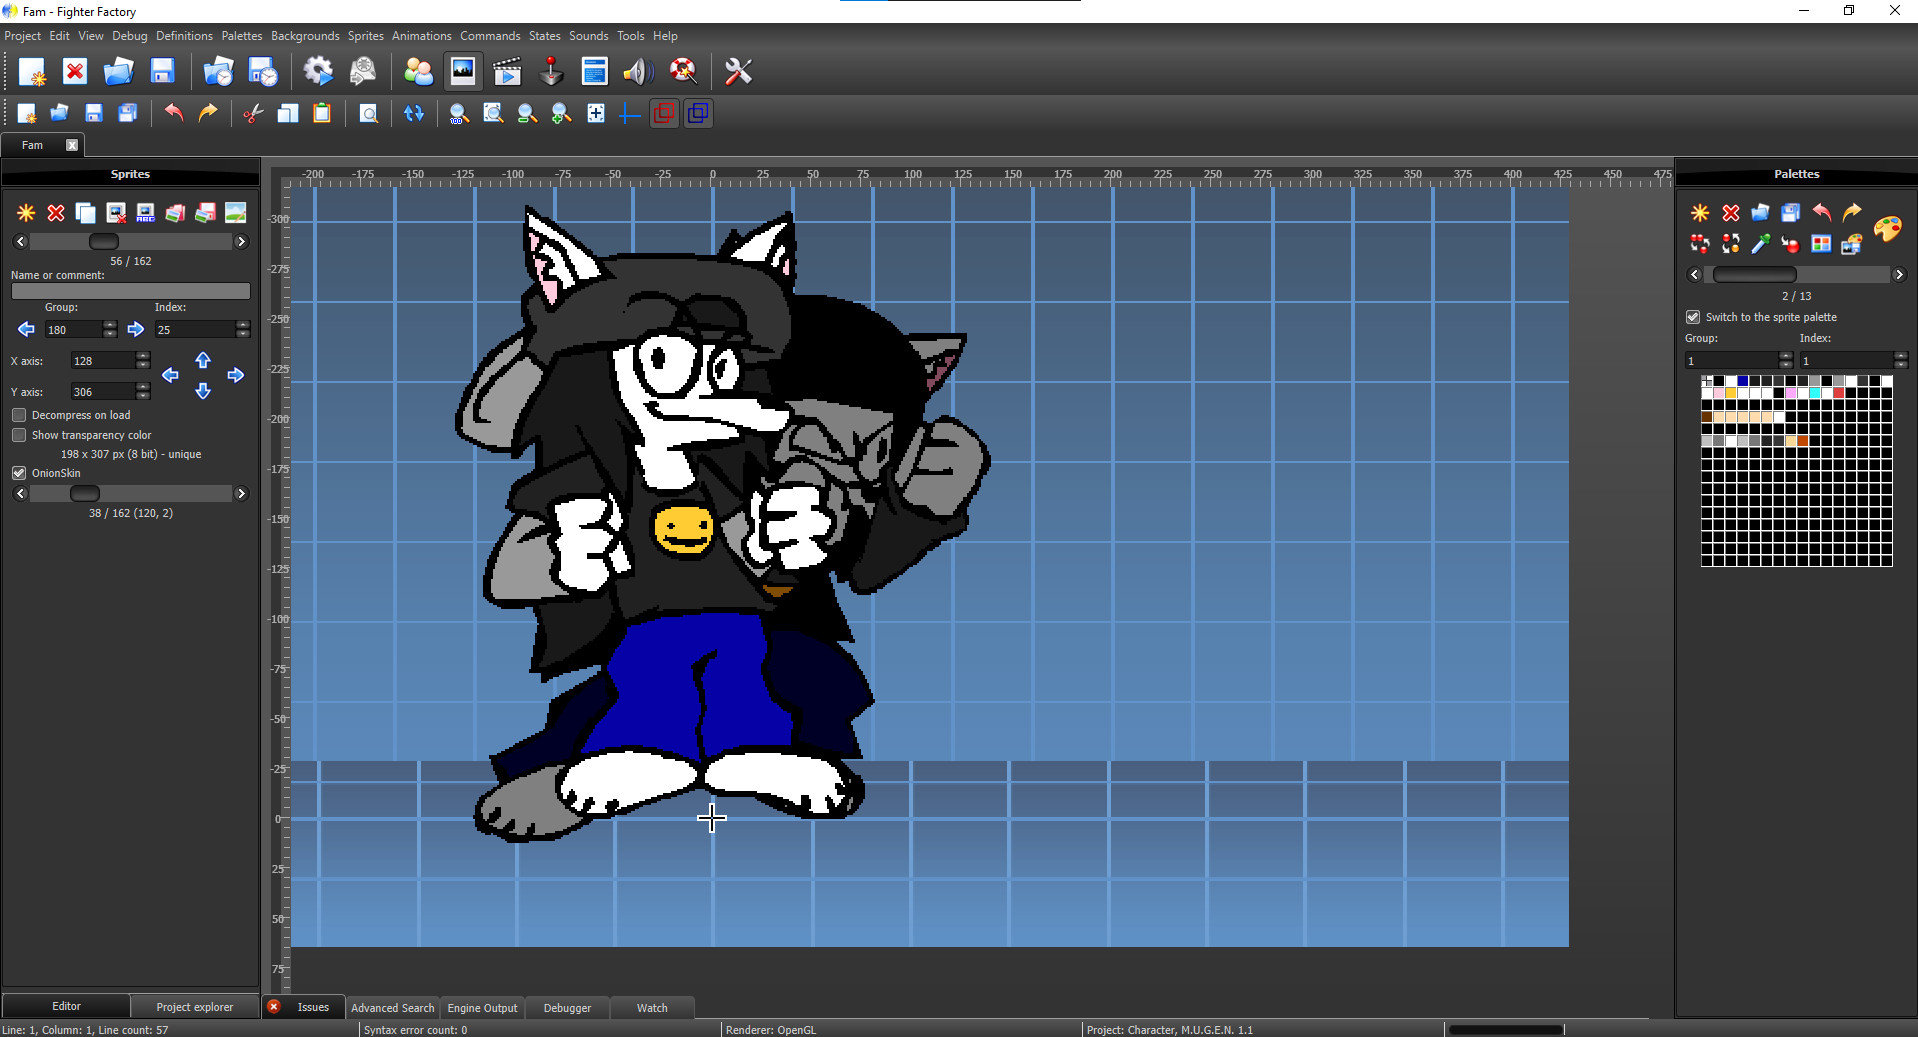Click the swap axes icon in sprite toolbar
Viewport: 1918px width, 1037px height.
point(414,113)
